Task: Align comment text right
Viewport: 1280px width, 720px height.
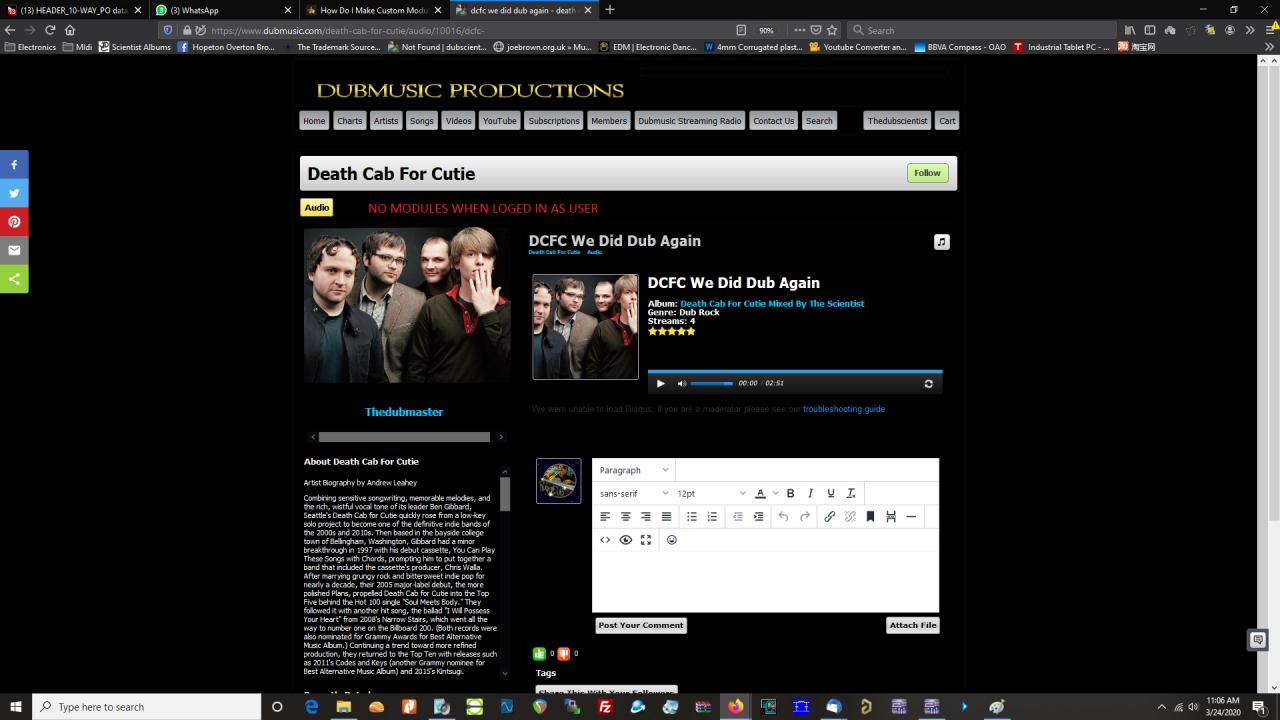Action: pos(646,517)
